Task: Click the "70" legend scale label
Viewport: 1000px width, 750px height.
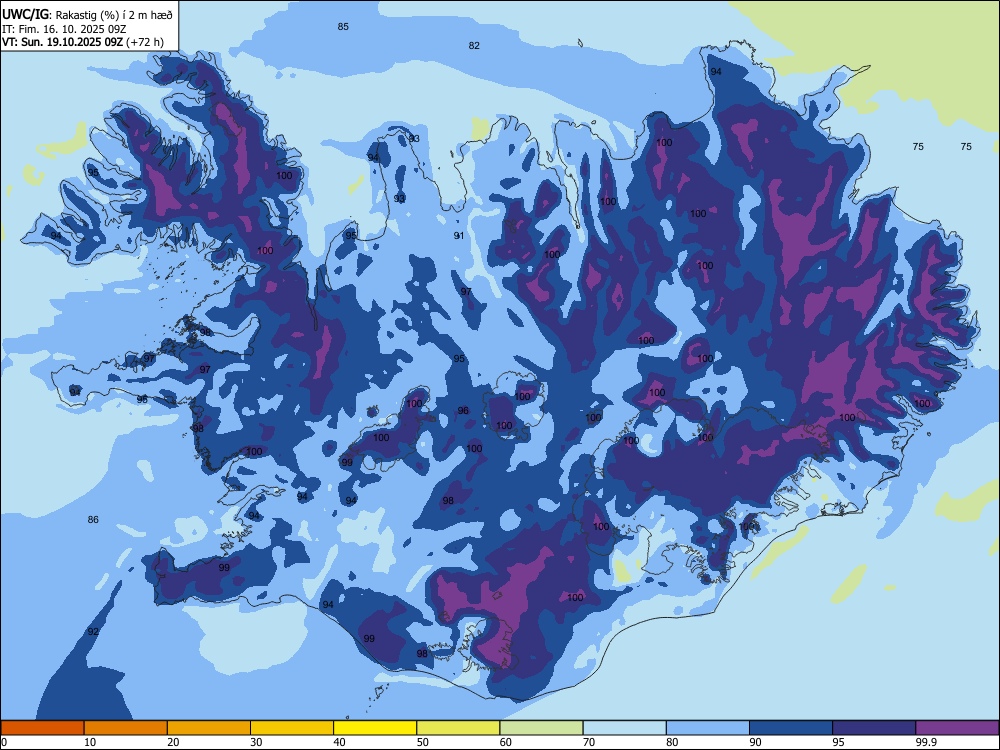Action: (589, 742)
